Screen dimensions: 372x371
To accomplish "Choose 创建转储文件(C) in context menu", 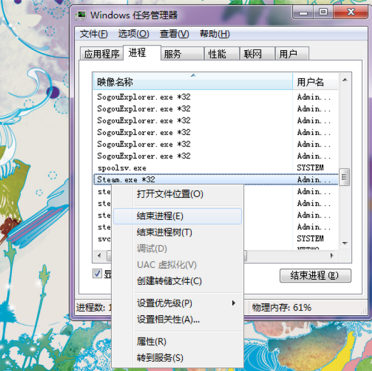I will 177,281.
